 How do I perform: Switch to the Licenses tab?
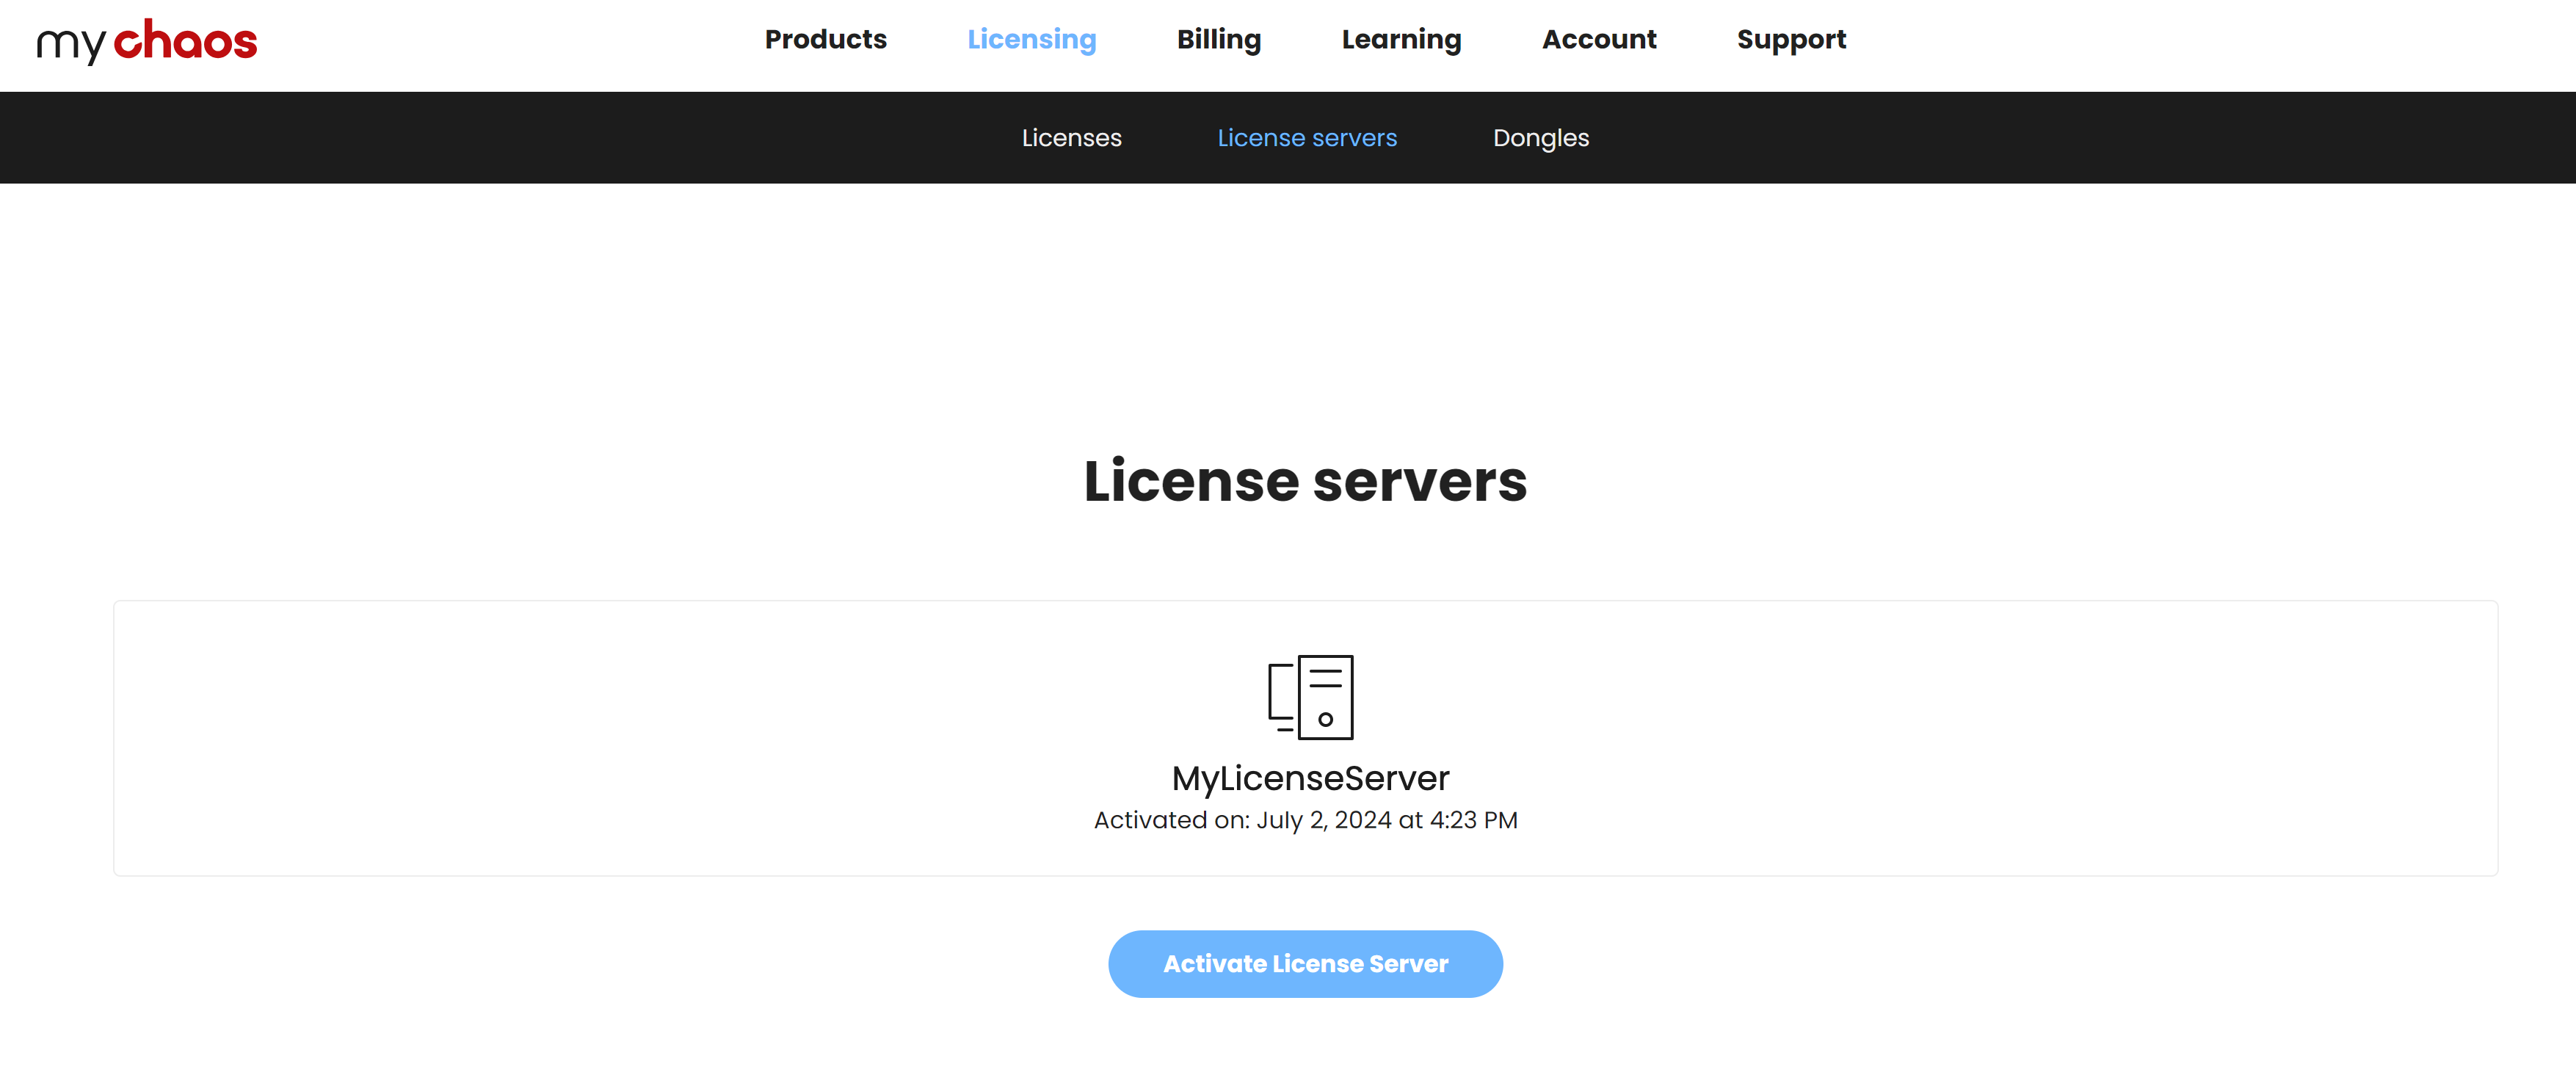click(x=1072, y=138)
